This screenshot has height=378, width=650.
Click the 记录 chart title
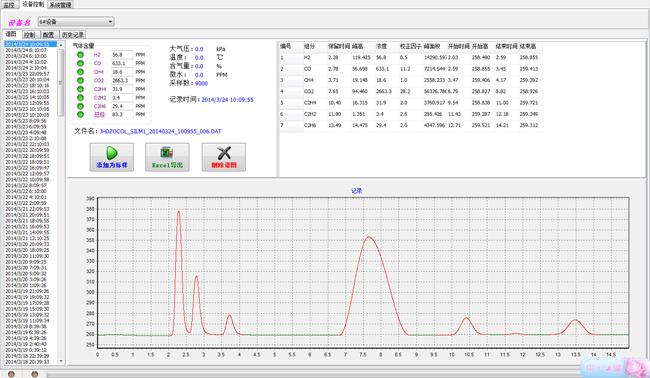coord(357,191)
